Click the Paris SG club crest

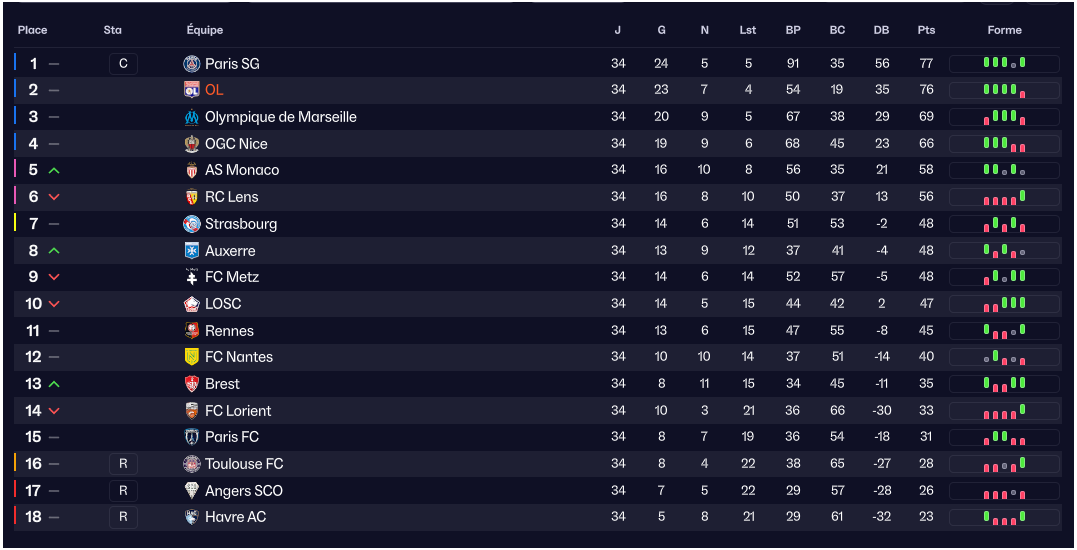click(192, 64)
